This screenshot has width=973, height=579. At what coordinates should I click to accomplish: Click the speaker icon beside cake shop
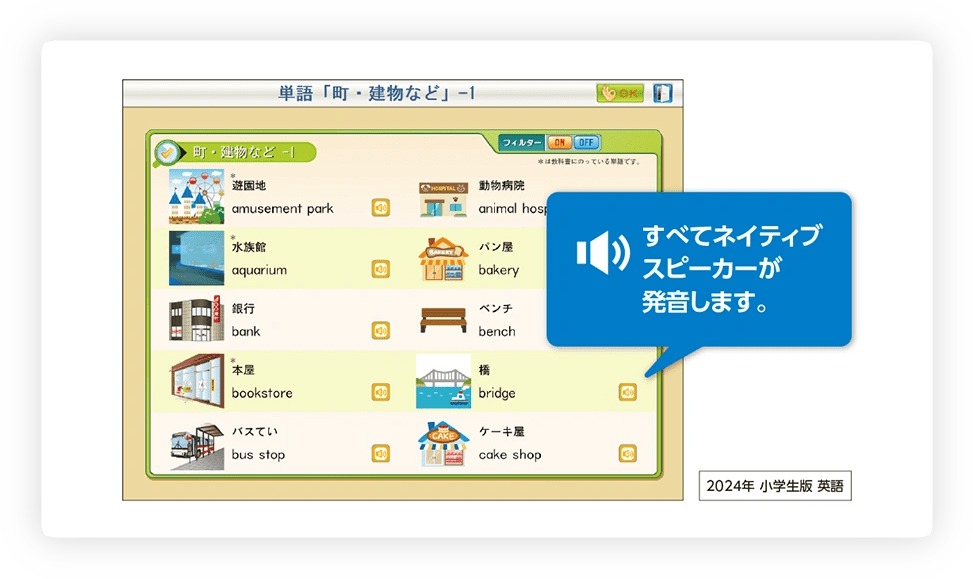pos(627,454)
